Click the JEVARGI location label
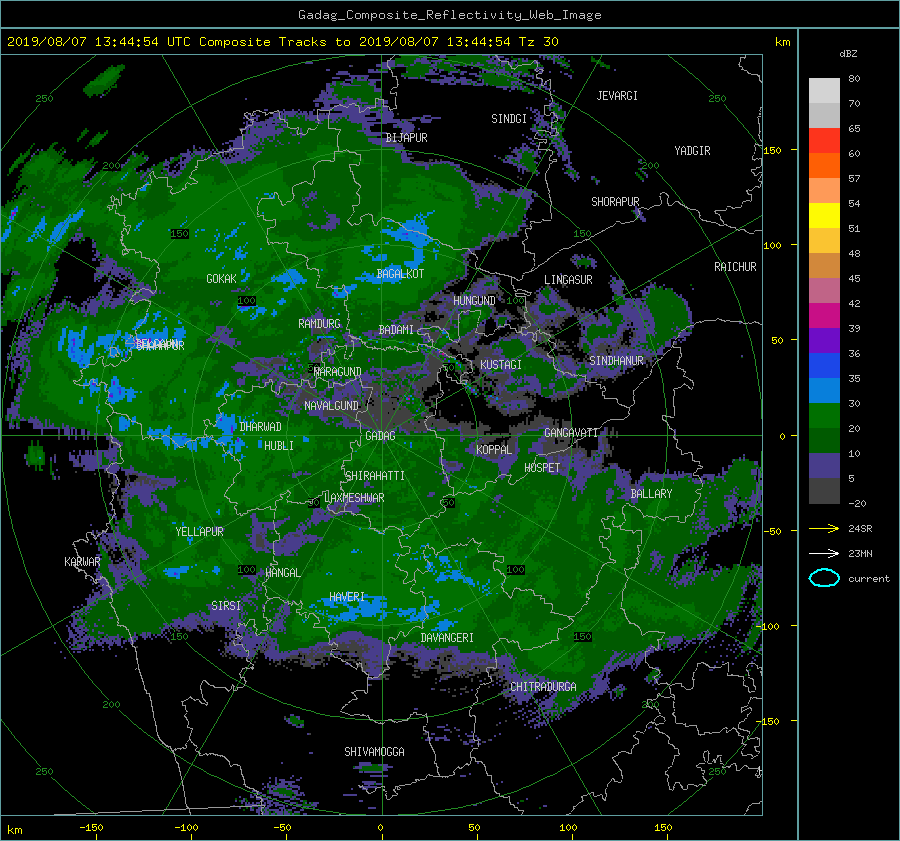 (617, 96)
